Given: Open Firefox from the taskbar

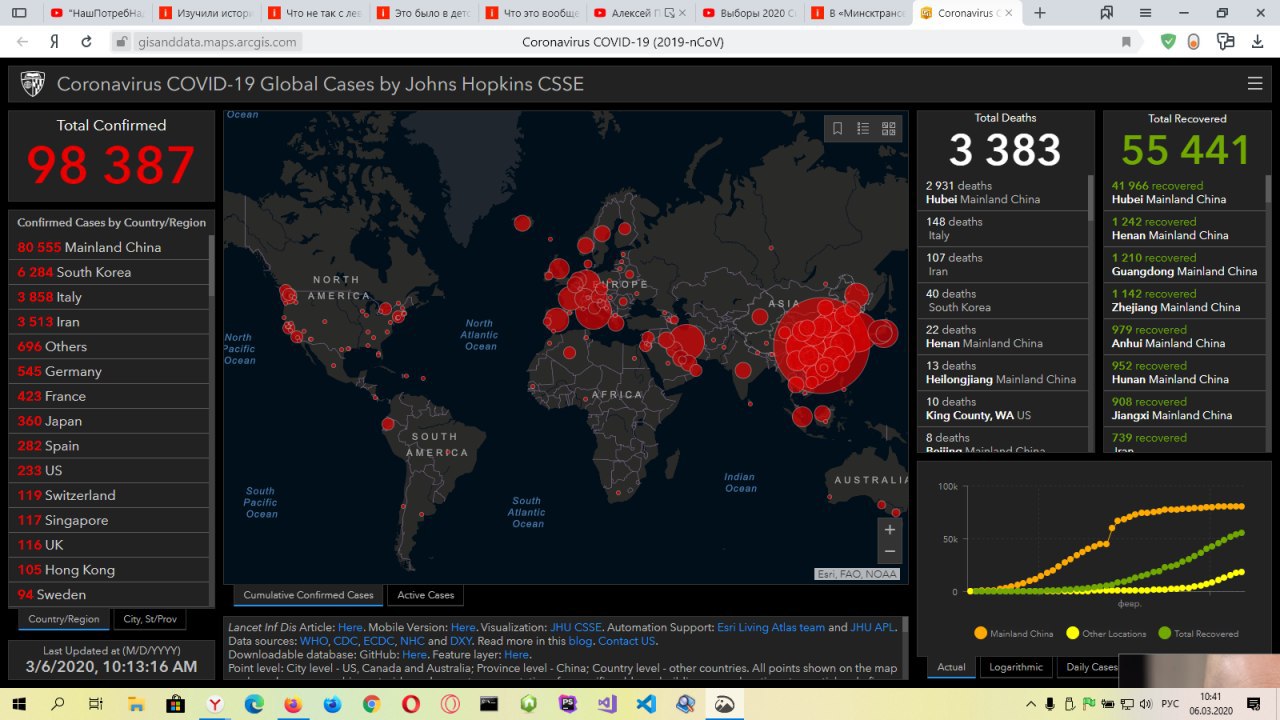Looking at the screenshot, I should click(x=292, y=704).
